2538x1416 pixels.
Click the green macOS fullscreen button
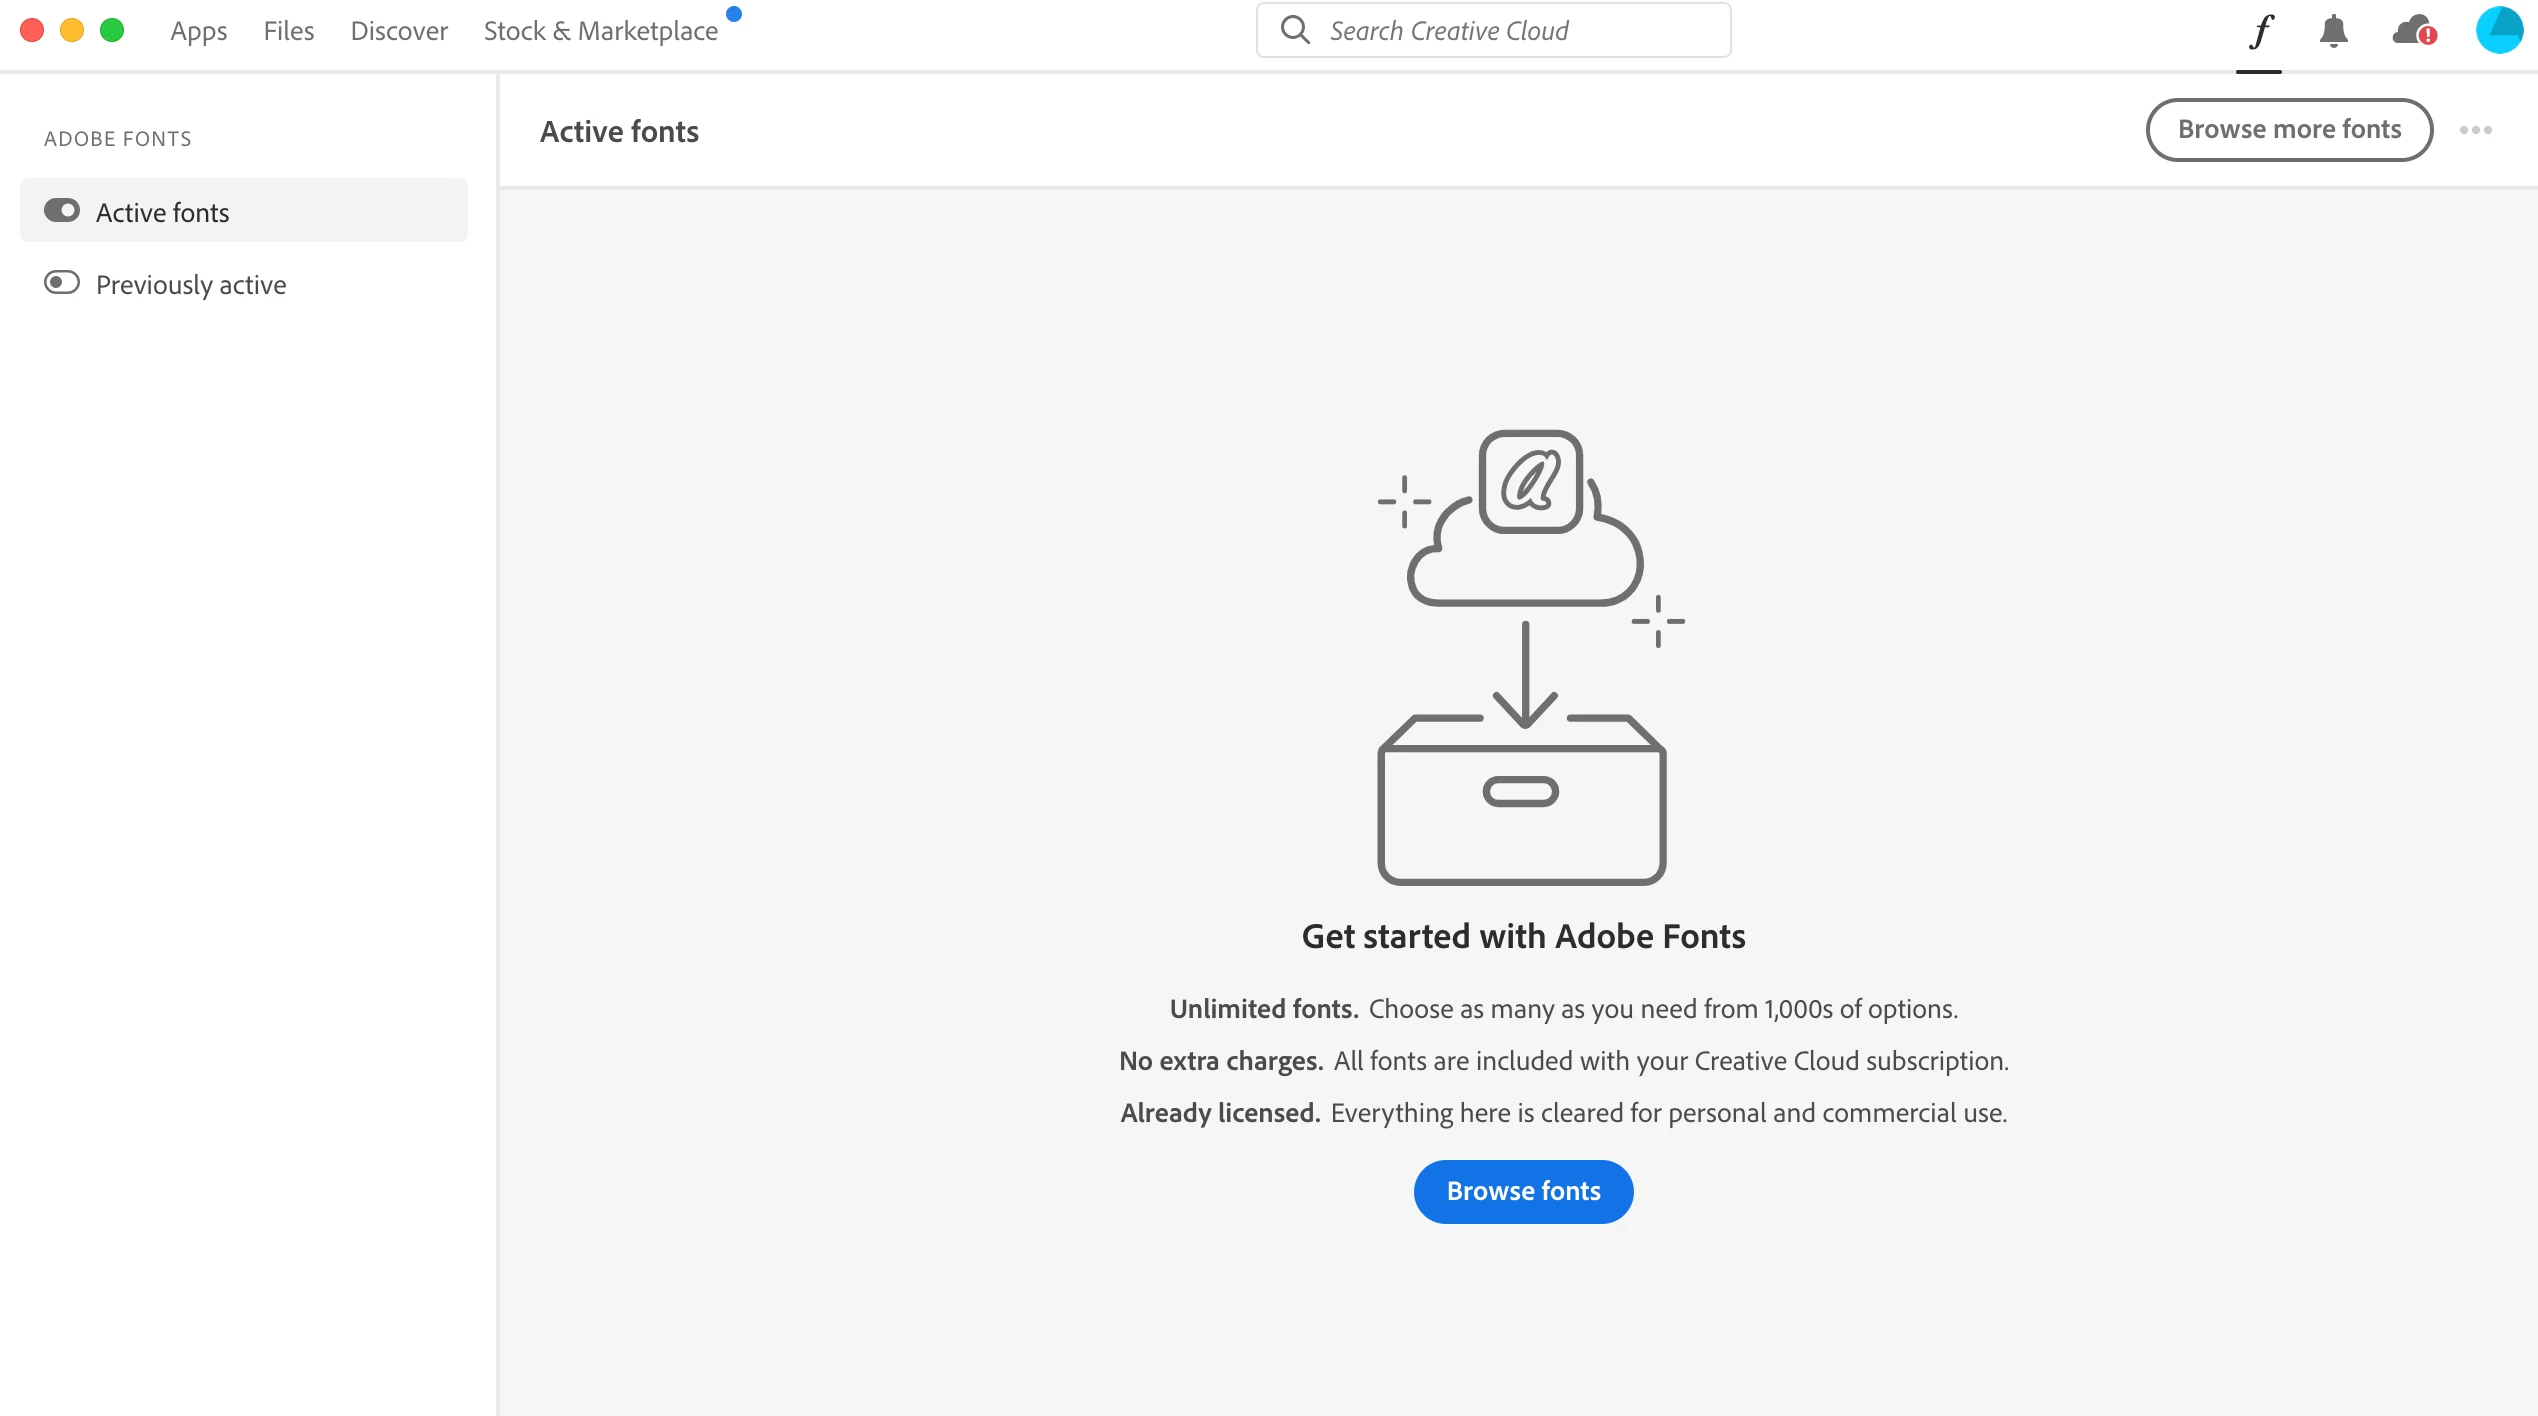[112, 30]
